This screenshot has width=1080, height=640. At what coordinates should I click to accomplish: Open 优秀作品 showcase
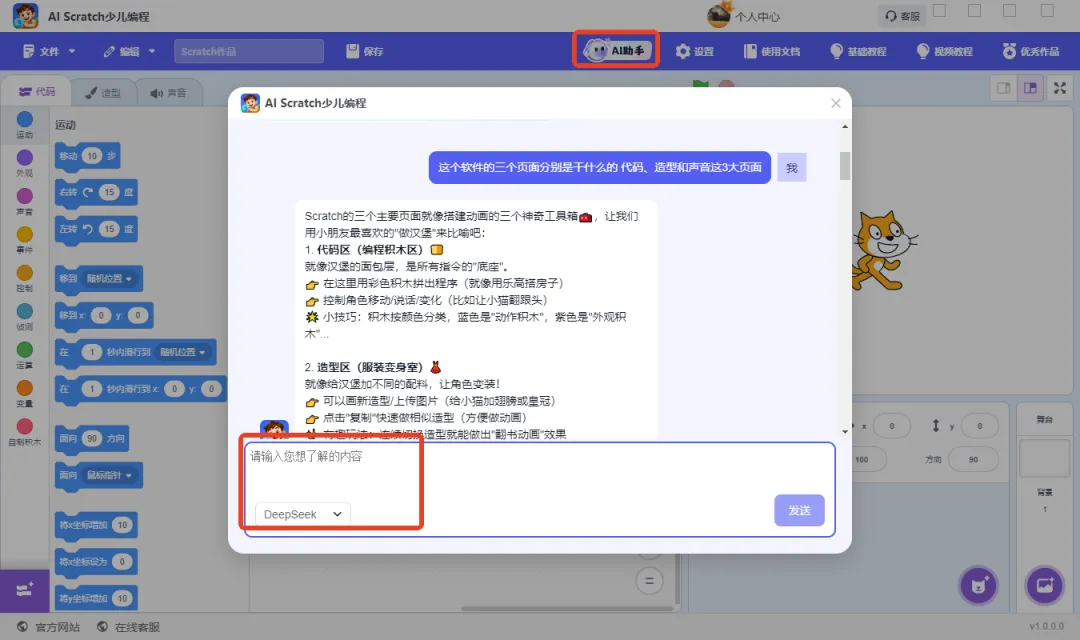tap(1031, 51)
